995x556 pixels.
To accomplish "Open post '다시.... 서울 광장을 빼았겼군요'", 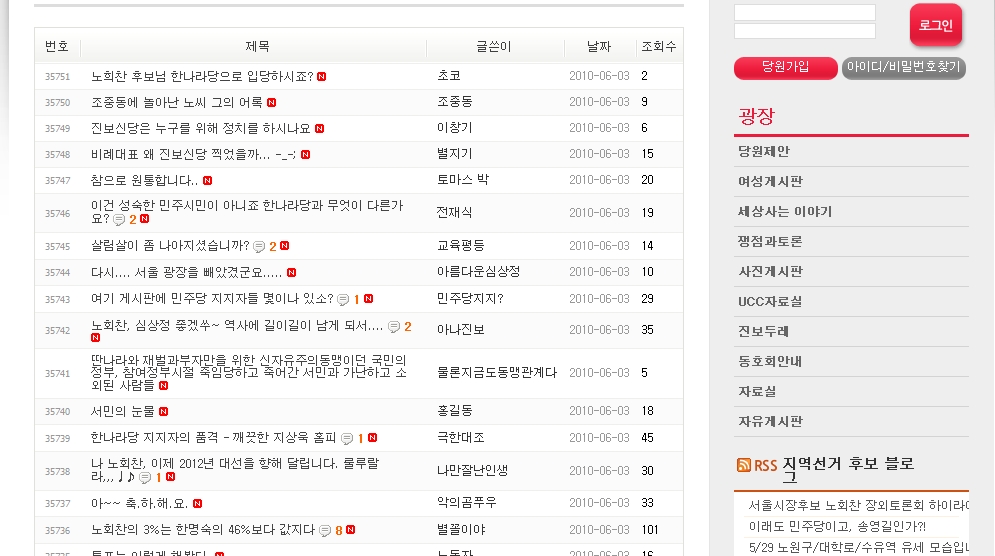I will point(187,273).
